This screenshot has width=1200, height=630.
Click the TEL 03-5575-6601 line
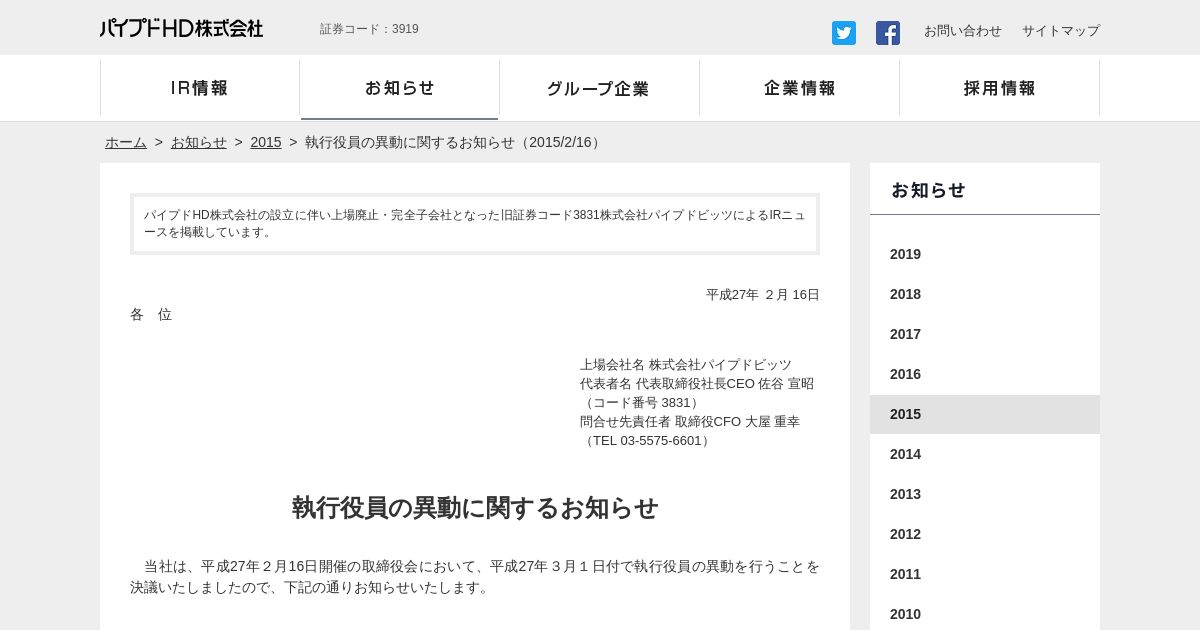pyautogui.click(x=647, y=440)
